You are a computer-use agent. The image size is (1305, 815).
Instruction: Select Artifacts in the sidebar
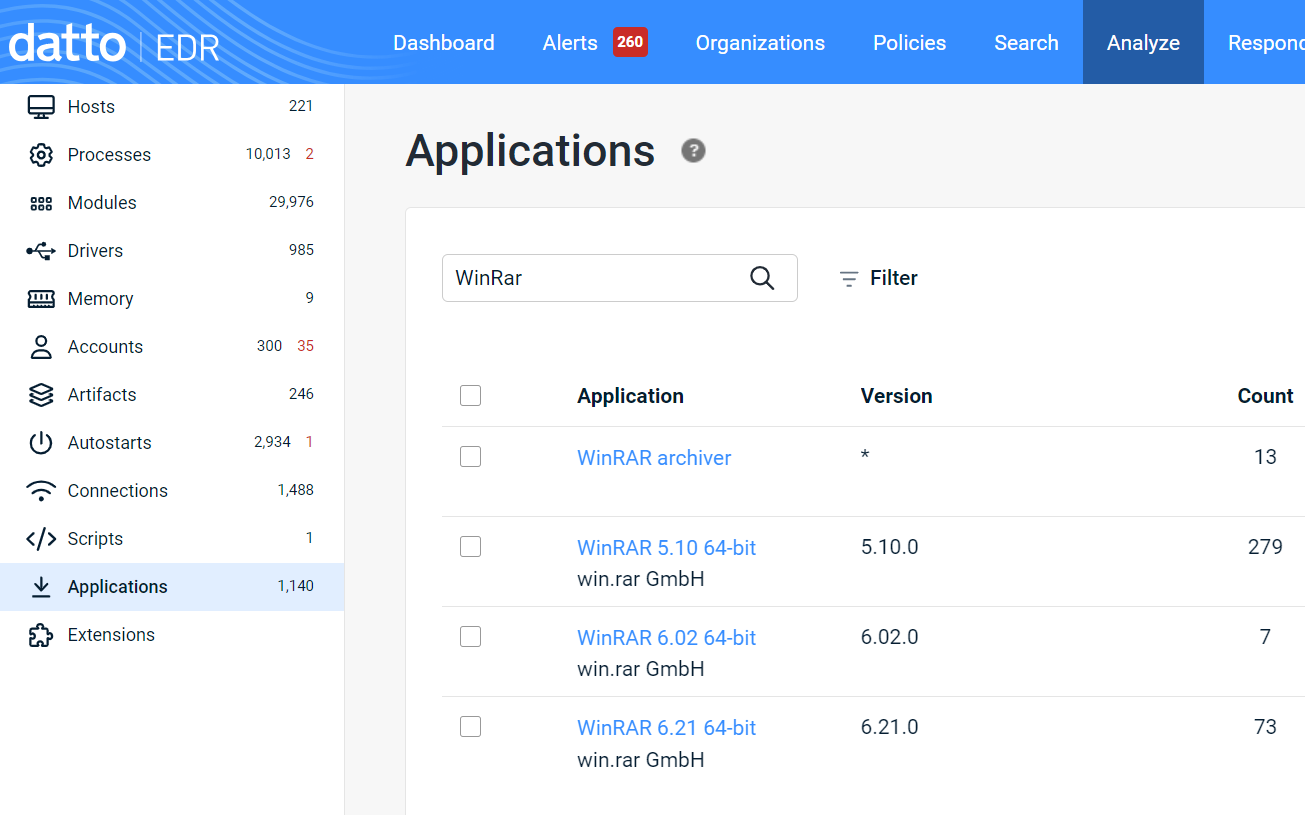172,395
